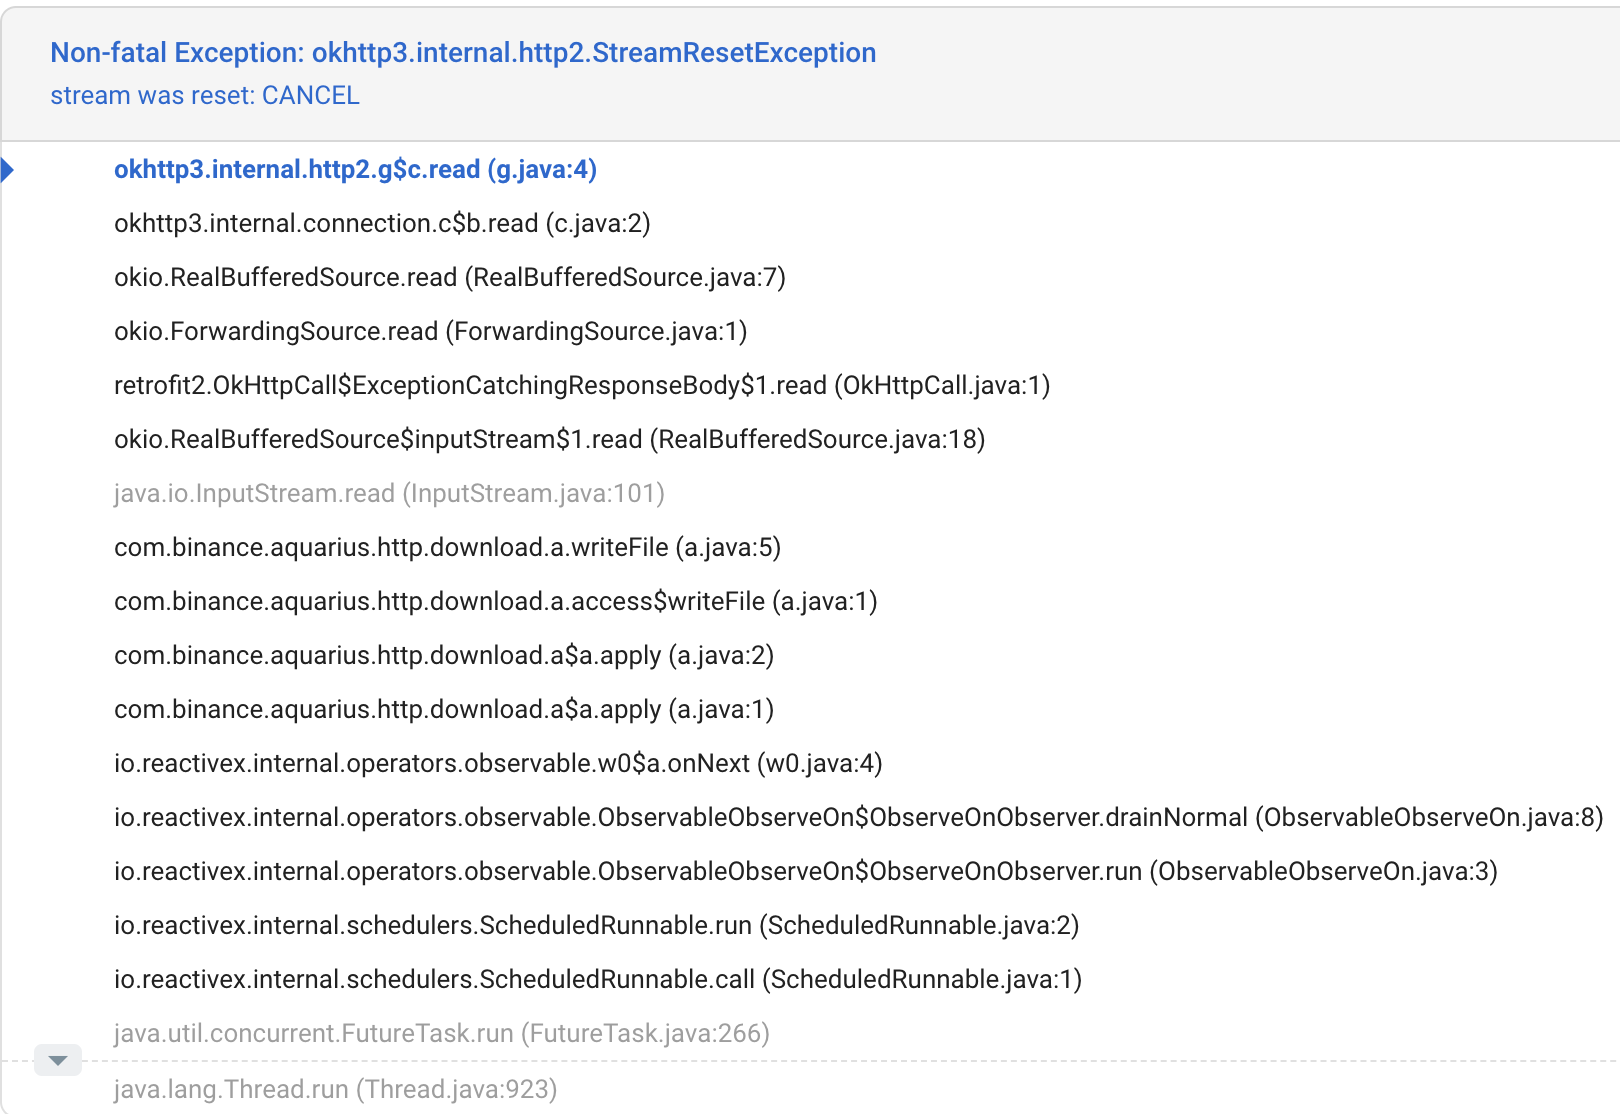Click the 'stream was reset: CANCEL' message
Image resolution: width=1620 pixels, height=1114 pixels.
point(205,96)
